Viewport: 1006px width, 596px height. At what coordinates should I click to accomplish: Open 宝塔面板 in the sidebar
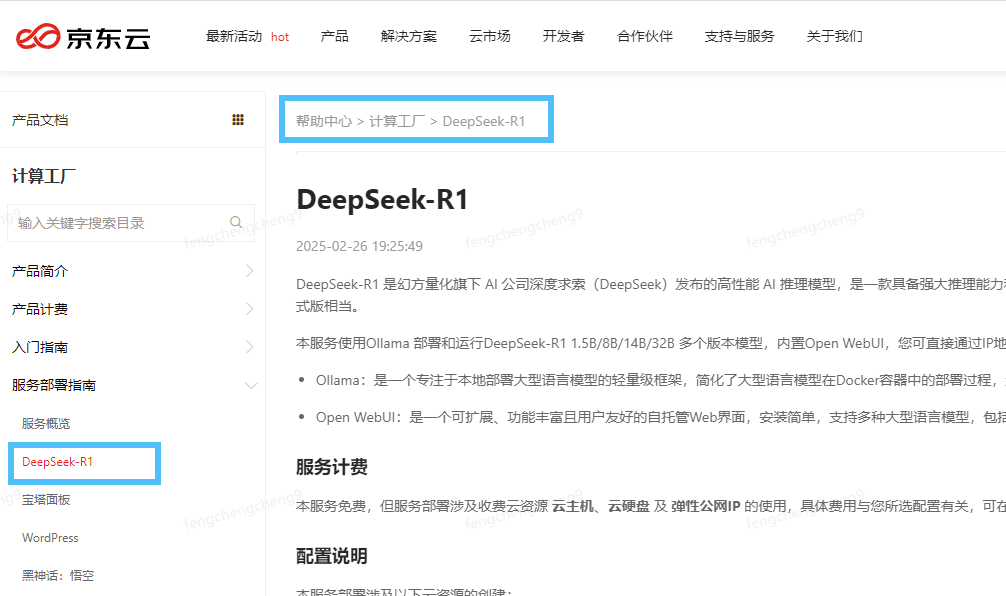pyautogui.click(x=46, y=500)
